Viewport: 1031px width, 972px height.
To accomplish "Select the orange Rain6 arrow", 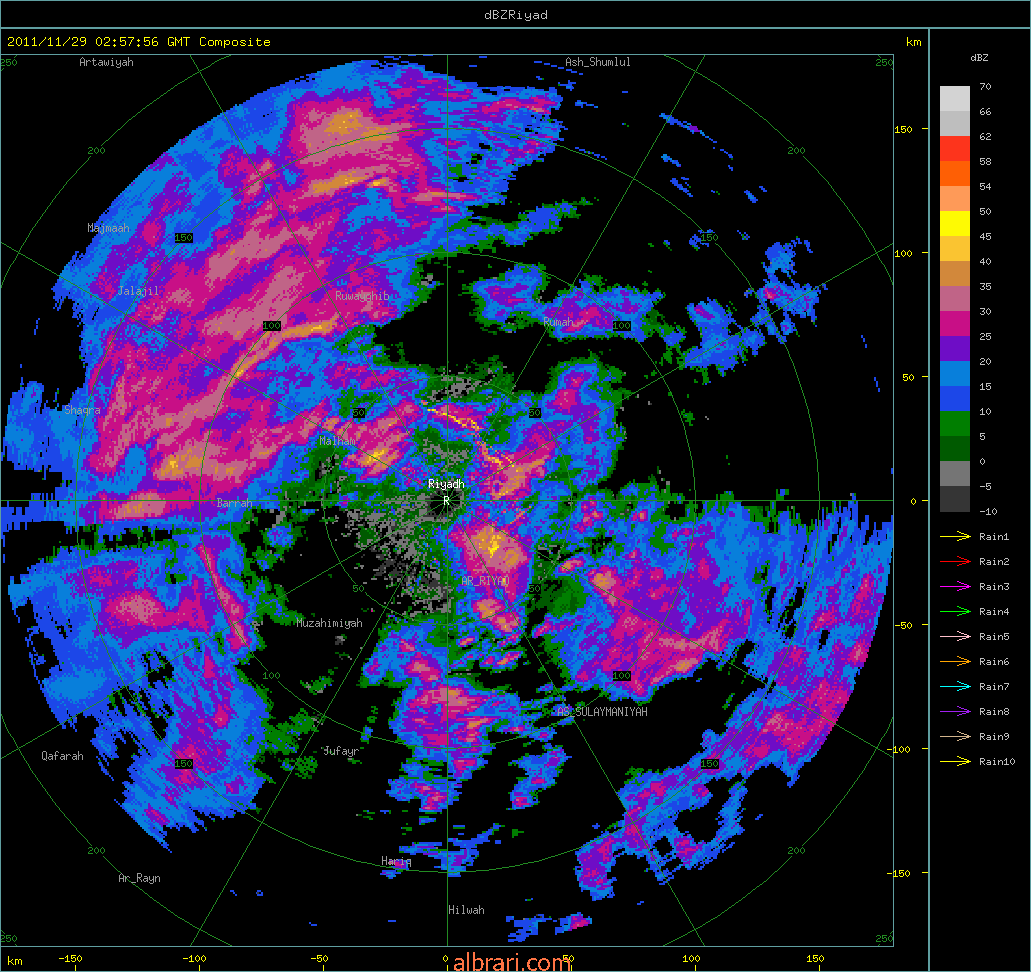I will [955, 662].
